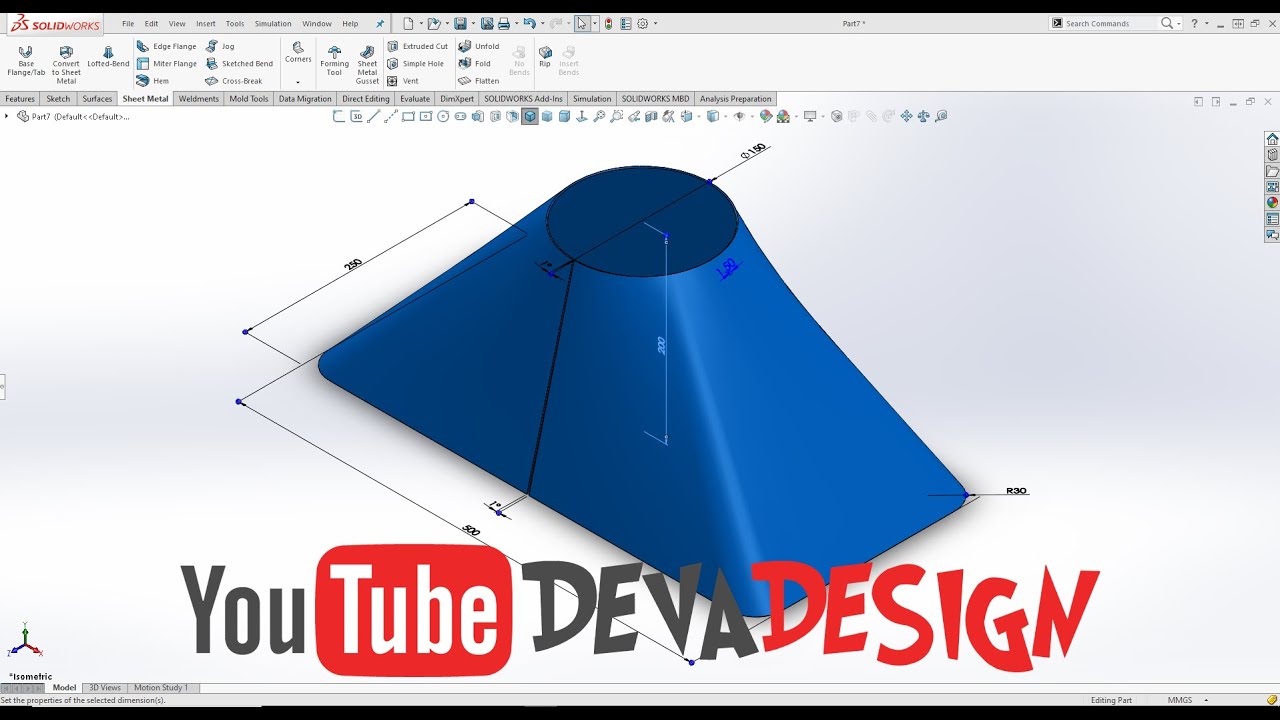Toggle Shaded With Edges display mode
The height and width of the screenshot is (720, 1280).
(530, 116)
